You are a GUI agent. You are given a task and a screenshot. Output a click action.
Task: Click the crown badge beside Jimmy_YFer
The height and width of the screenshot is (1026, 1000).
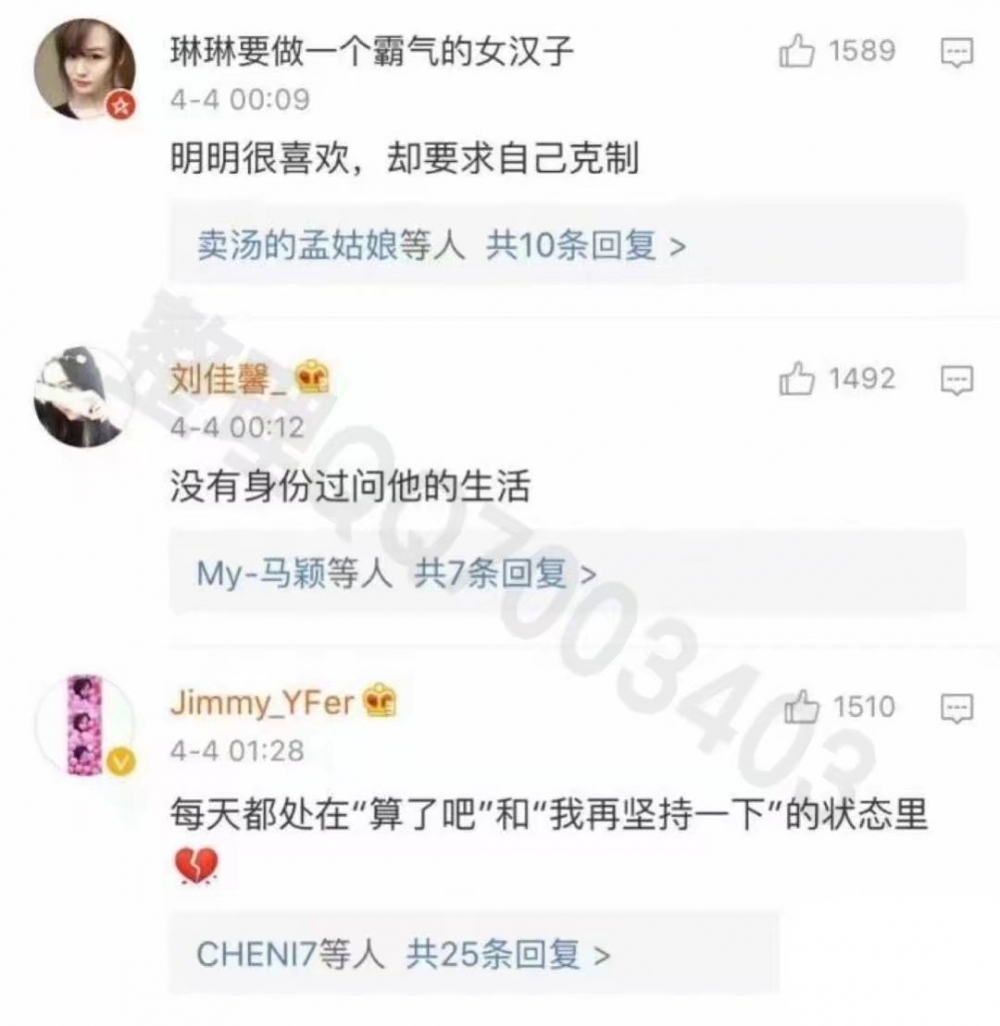(380, 699)
